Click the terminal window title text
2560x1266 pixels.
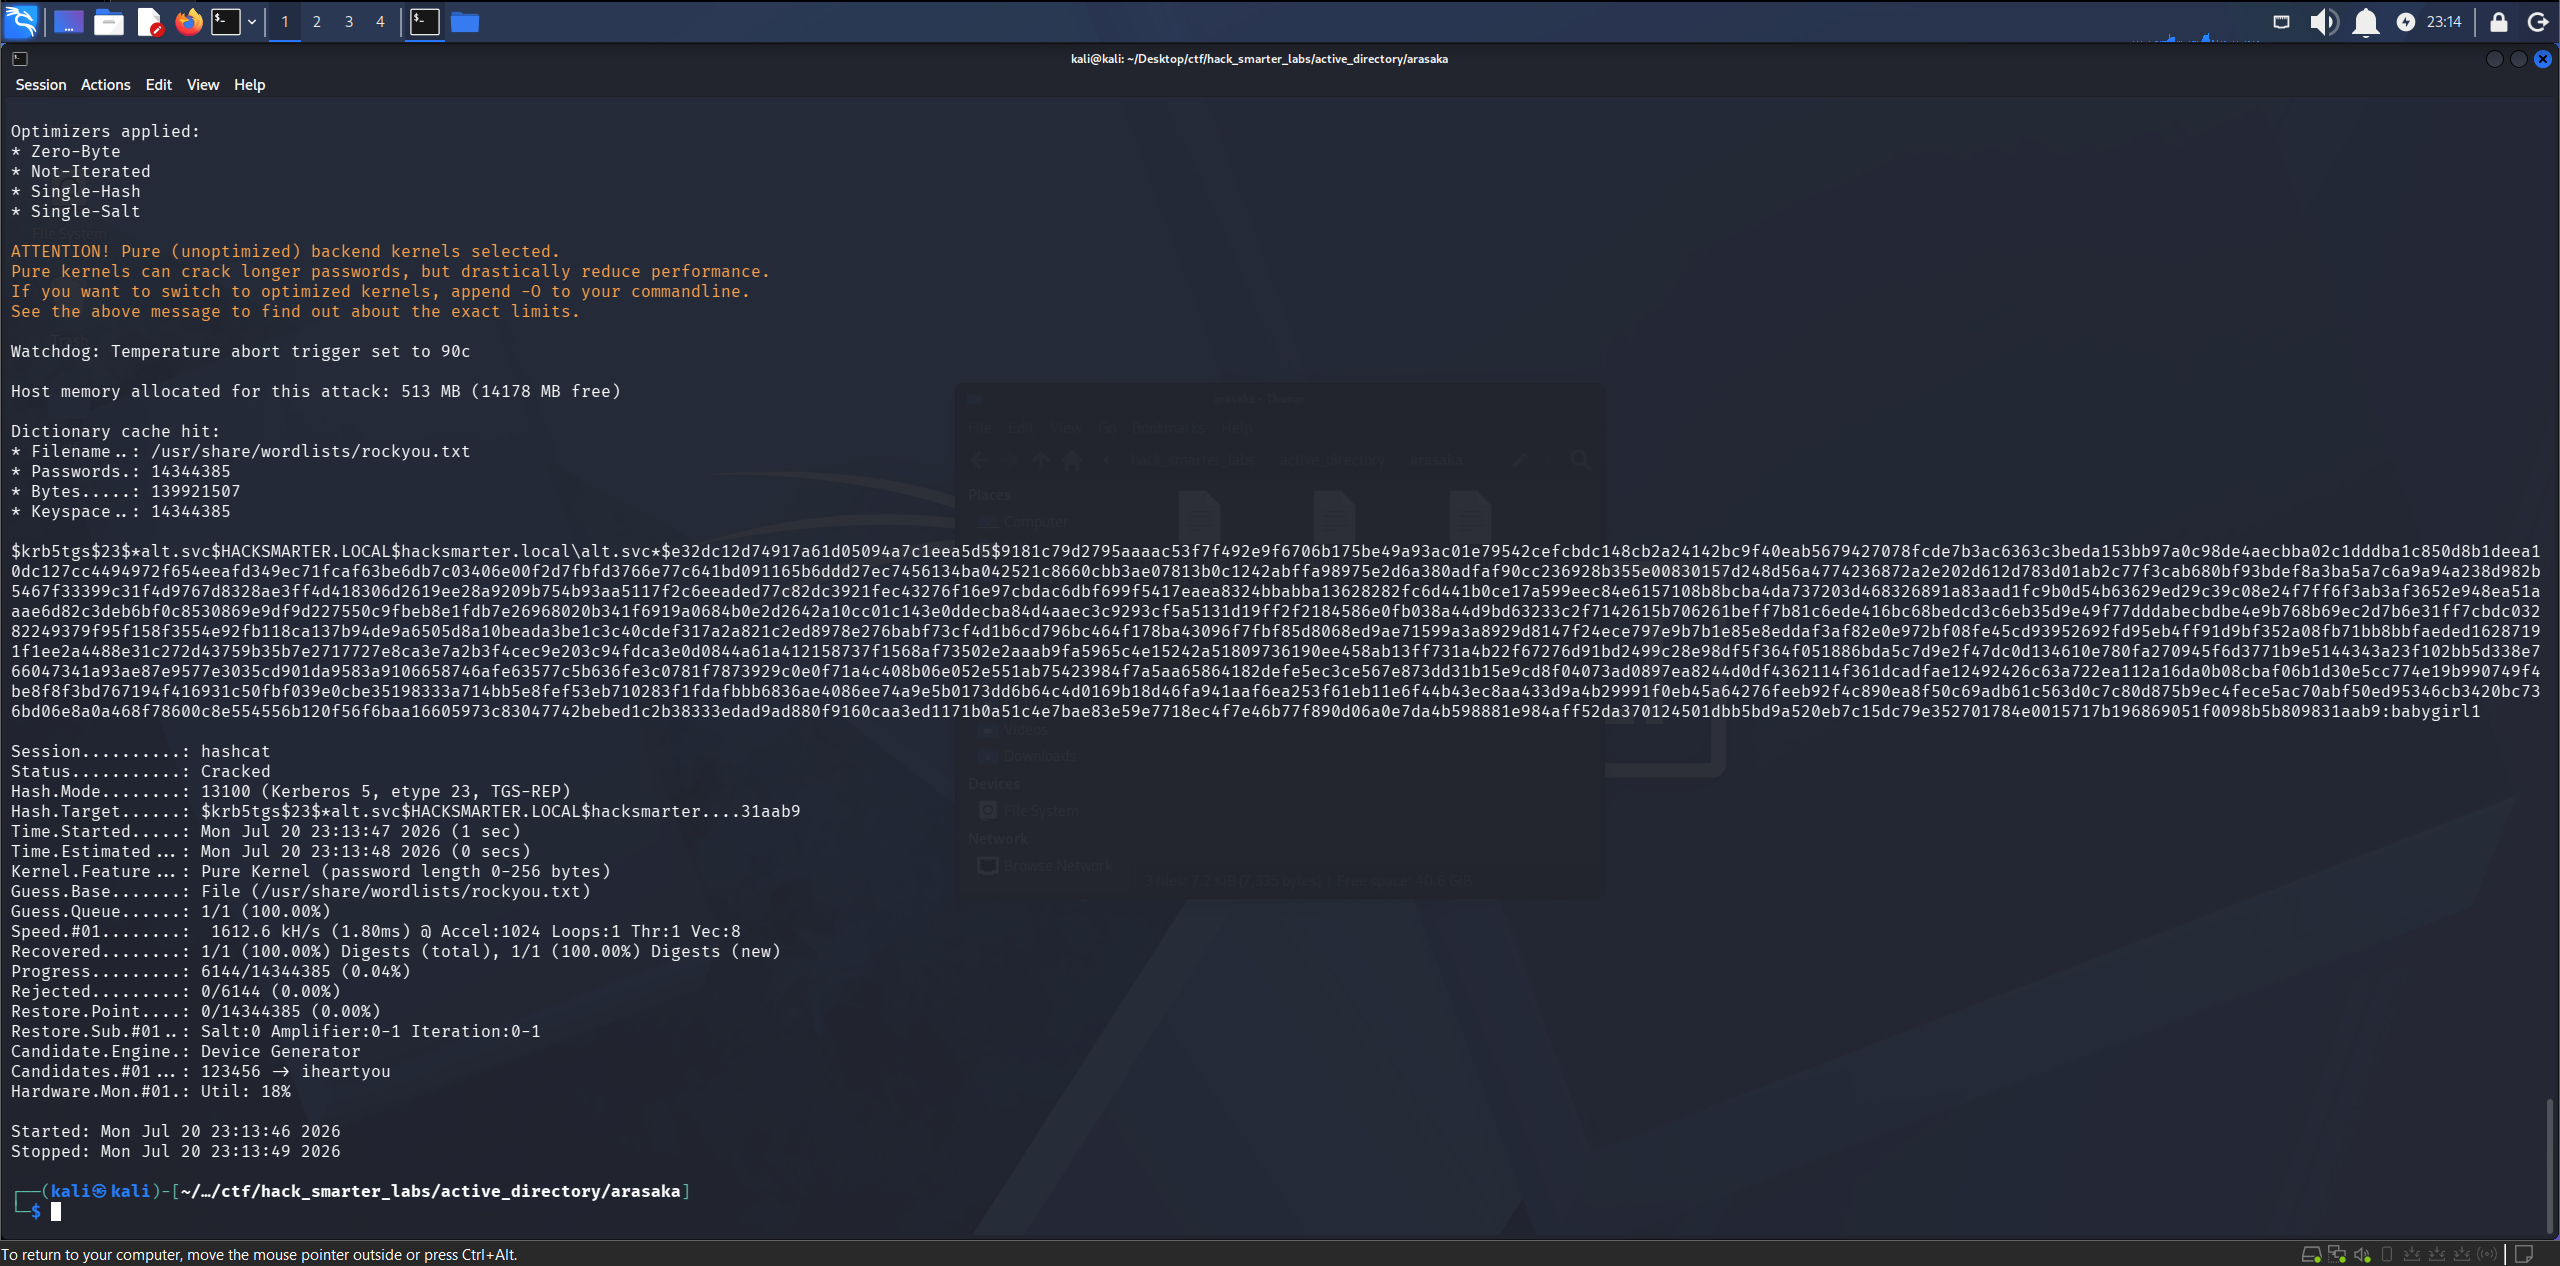1259,59
